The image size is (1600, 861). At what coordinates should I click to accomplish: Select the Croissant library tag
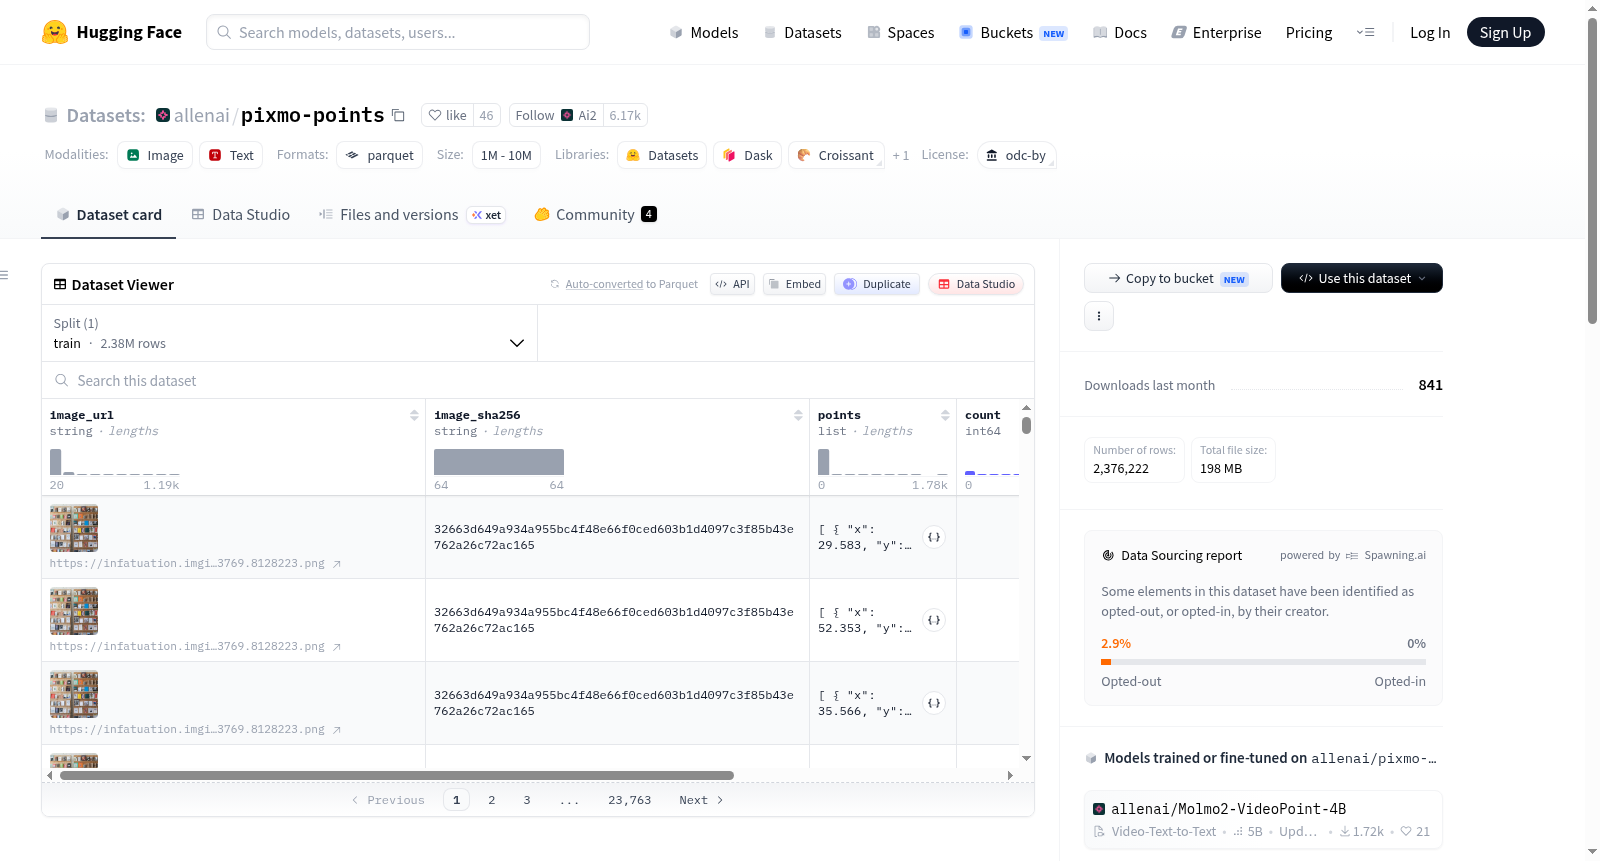pyautogui.click(x=836, y=155)
